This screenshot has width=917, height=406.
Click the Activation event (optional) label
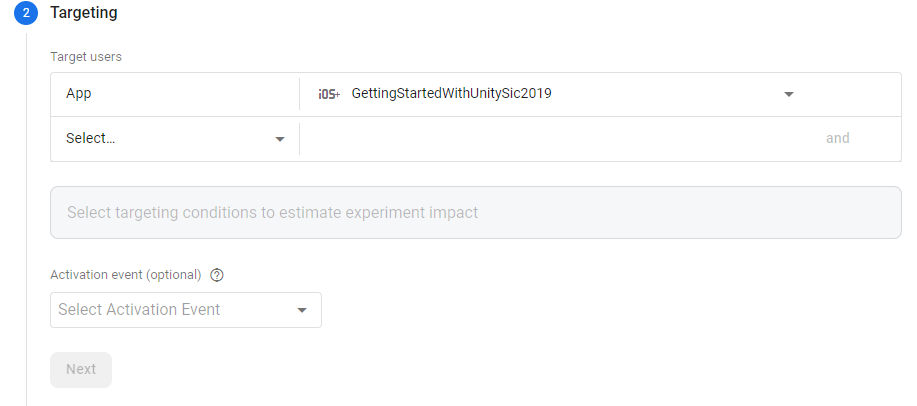coord(126,275)
